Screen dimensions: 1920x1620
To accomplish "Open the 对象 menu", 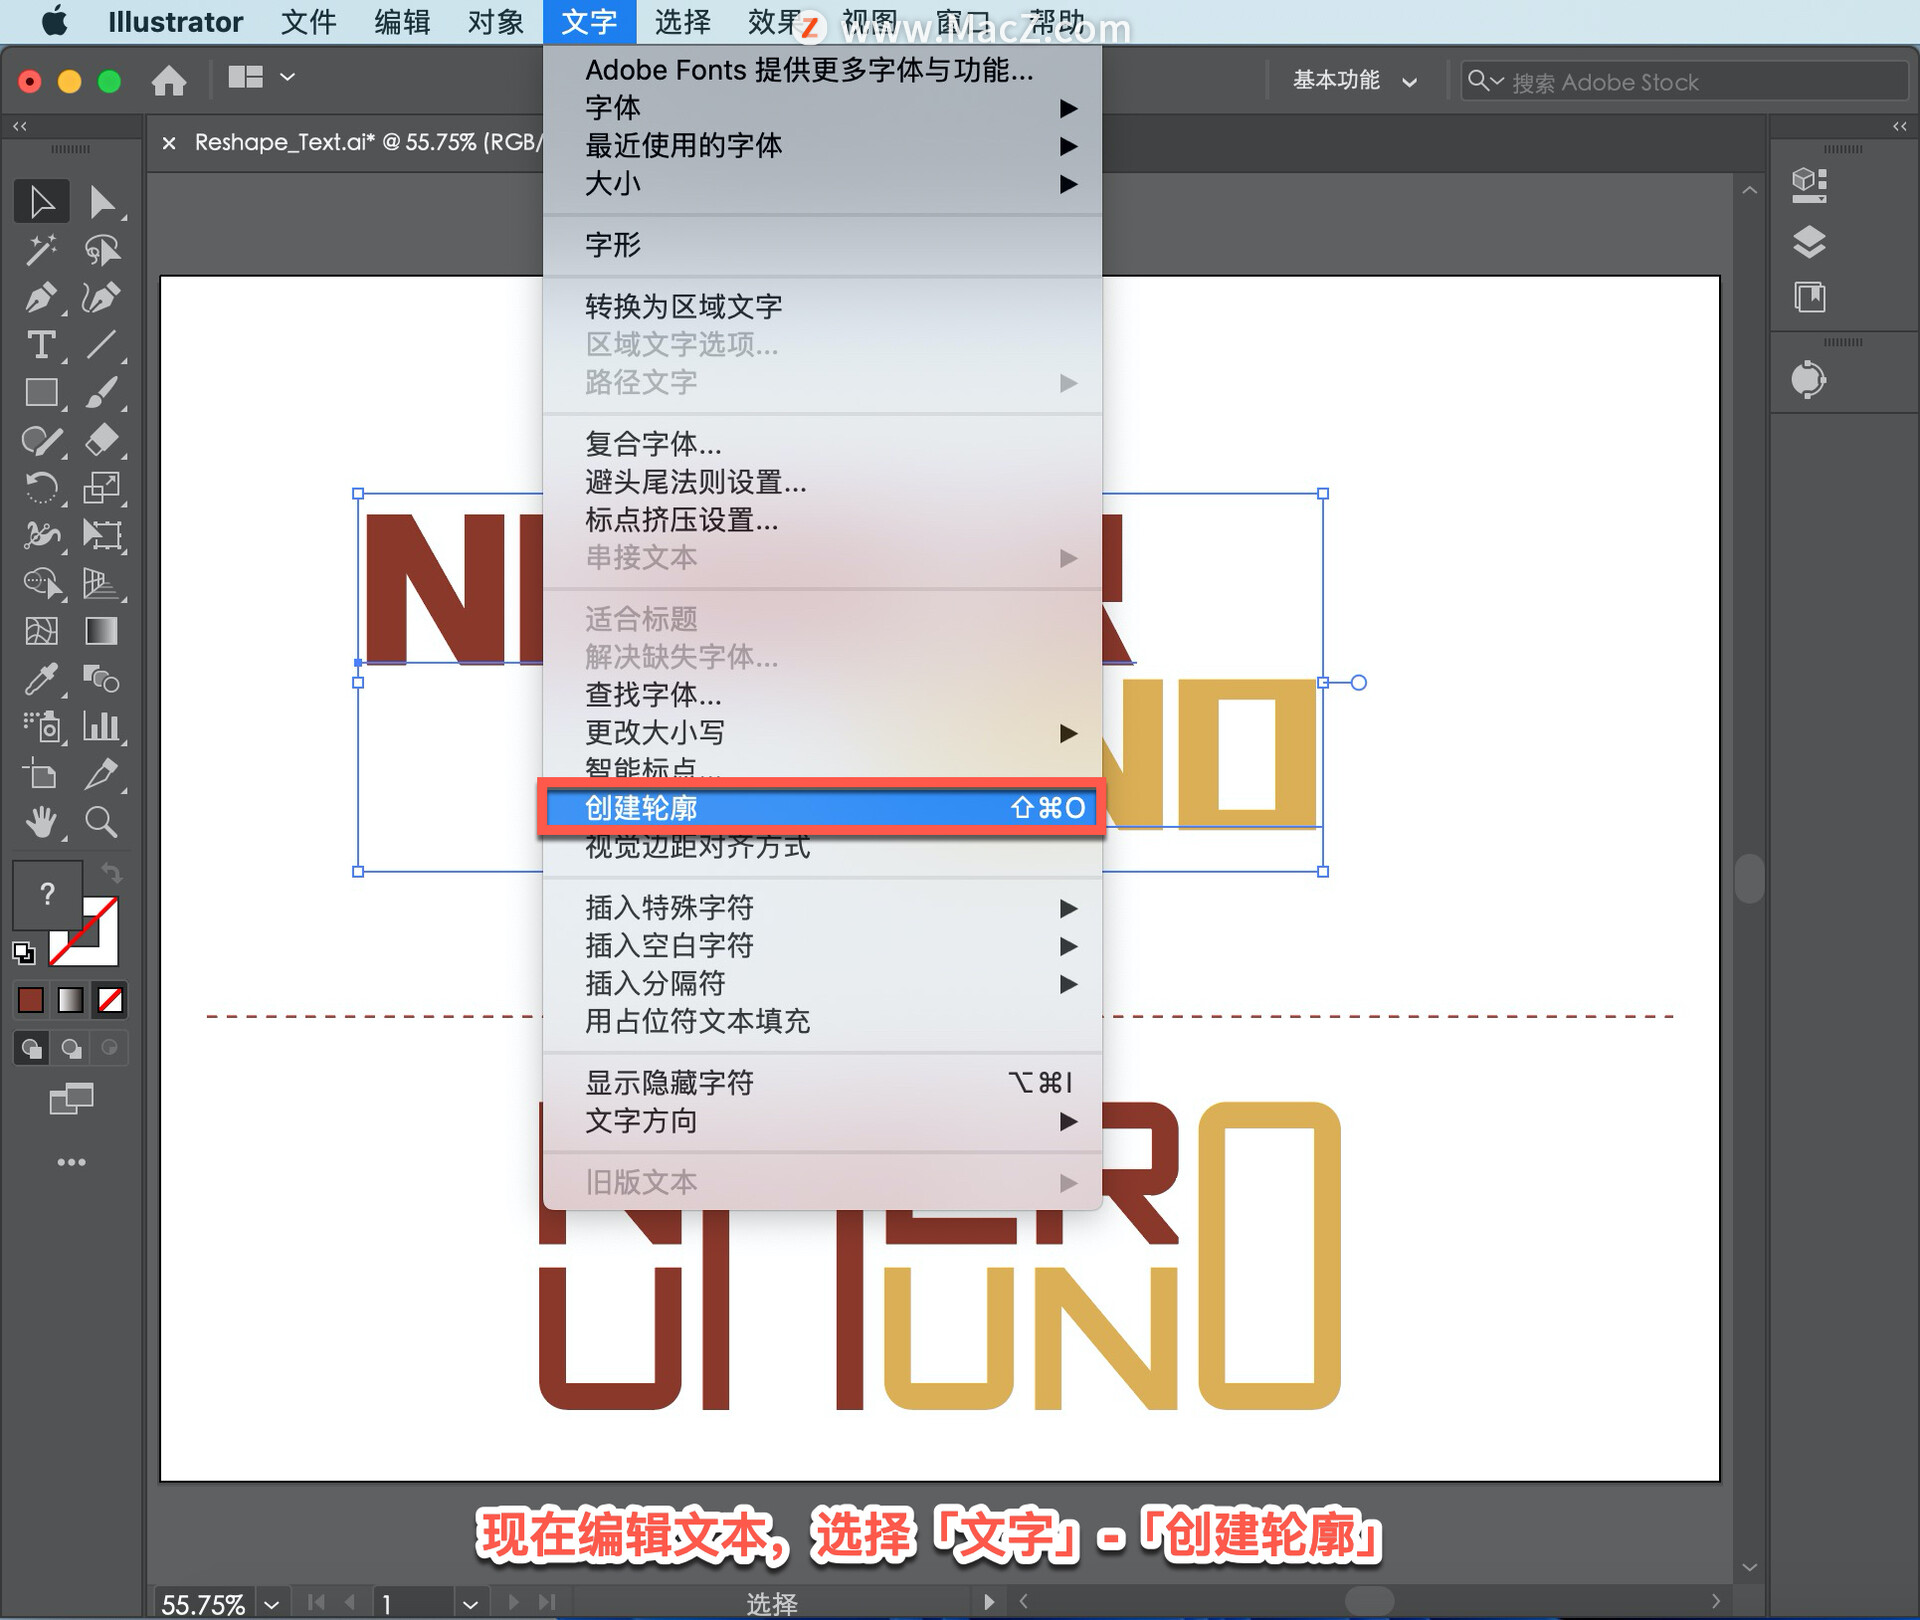I will [495, 21].
